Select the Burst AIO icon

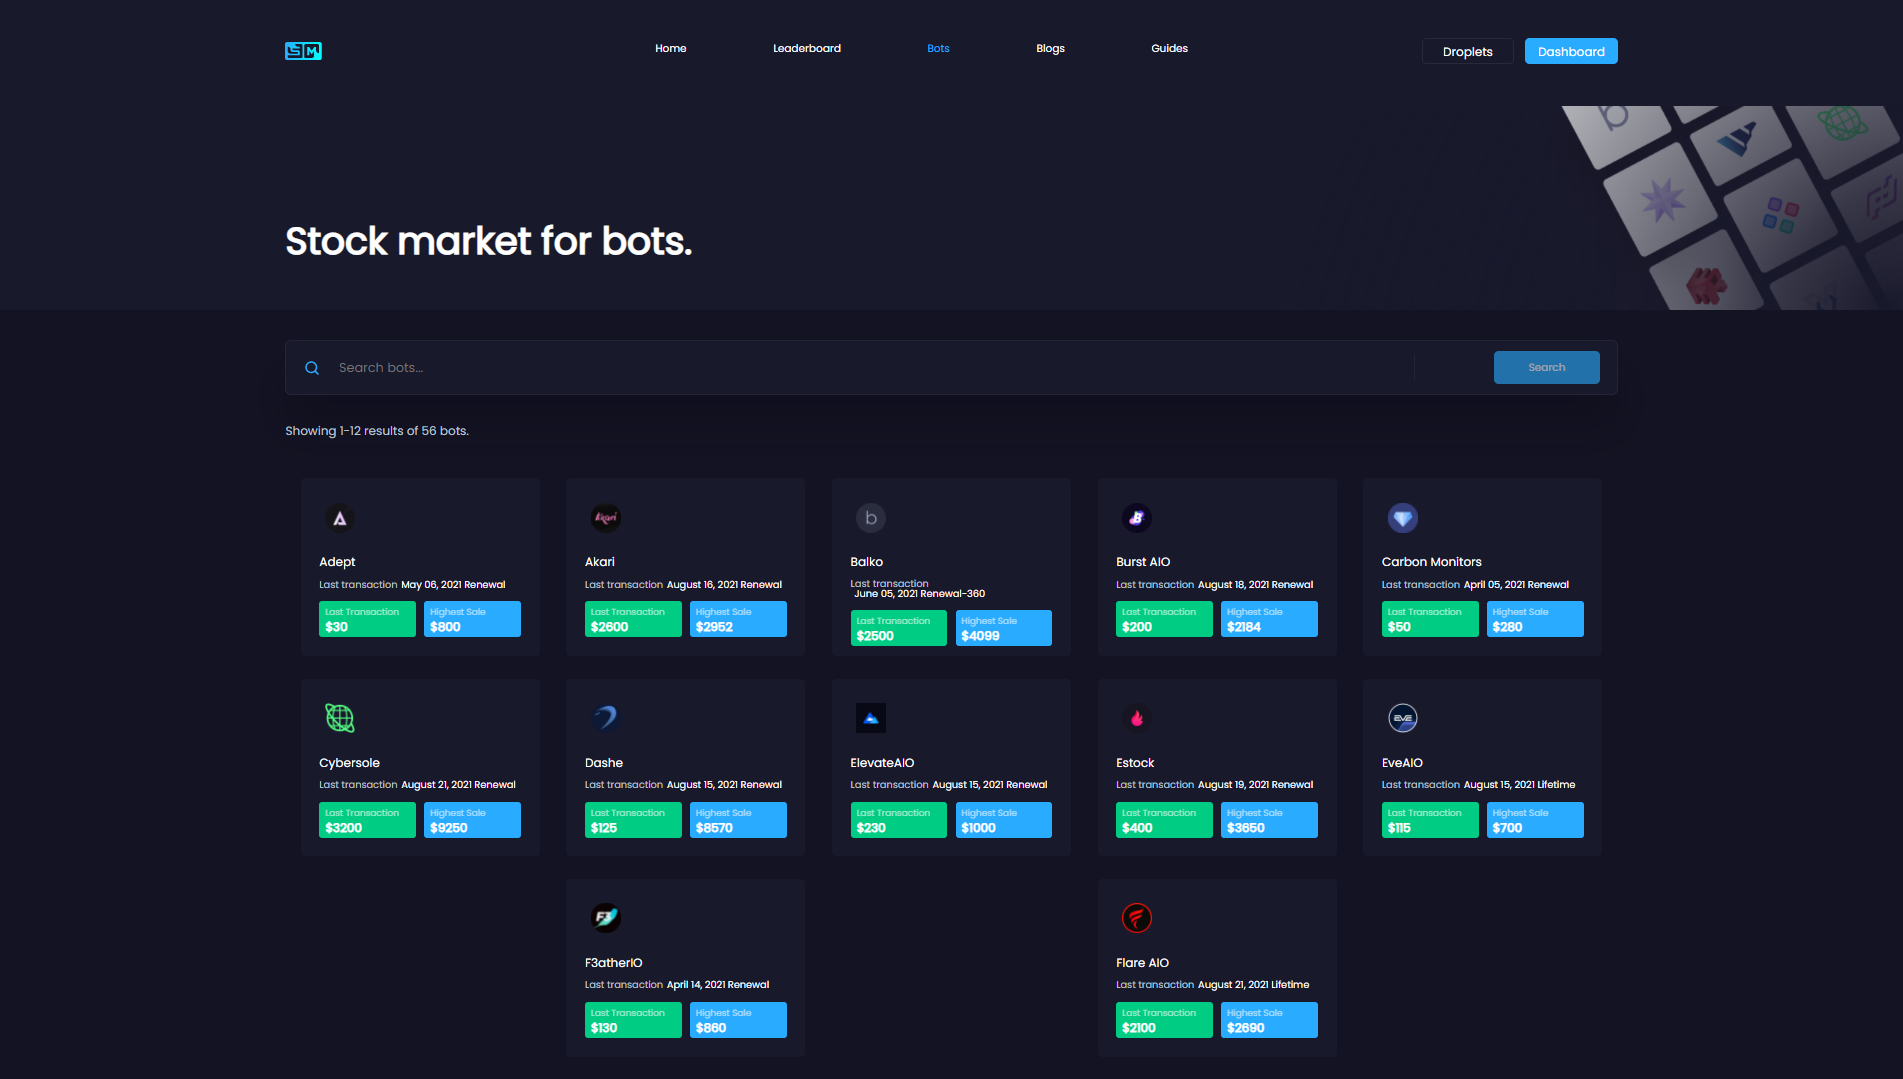[x=1136, y=518]
